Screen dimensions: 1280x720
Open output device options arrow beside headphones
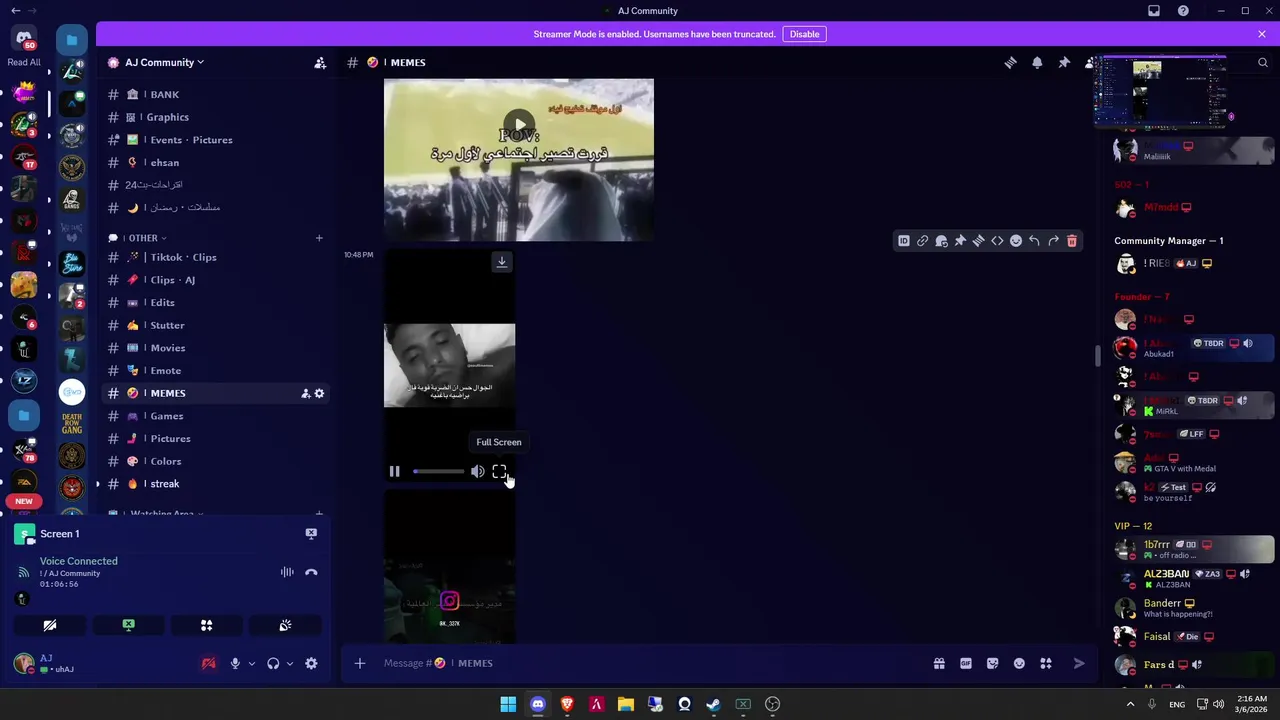[x=290, y=663]
